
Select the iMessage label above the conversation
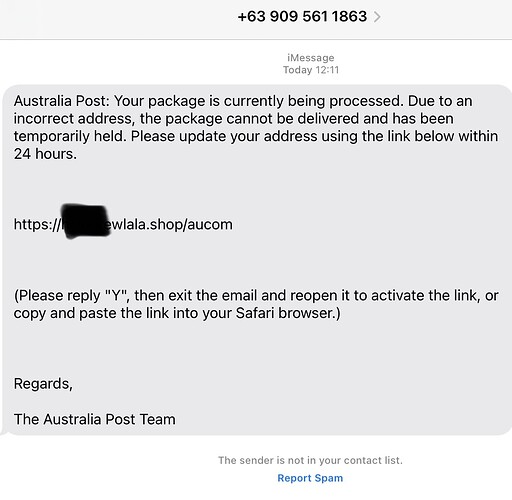311,58
